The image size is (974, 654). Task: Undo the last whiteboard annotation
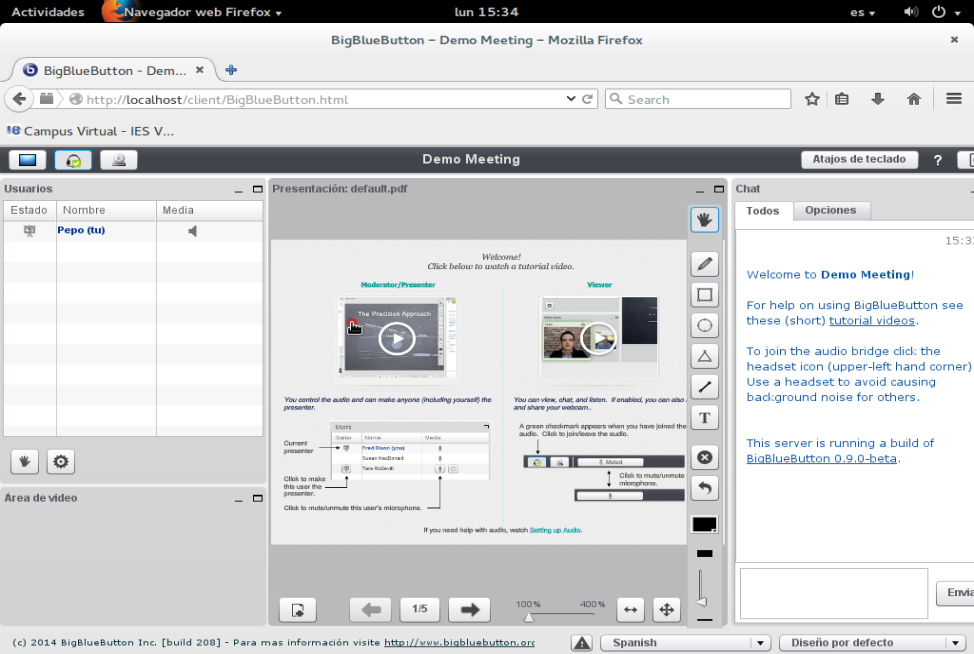tap(704, 488)
